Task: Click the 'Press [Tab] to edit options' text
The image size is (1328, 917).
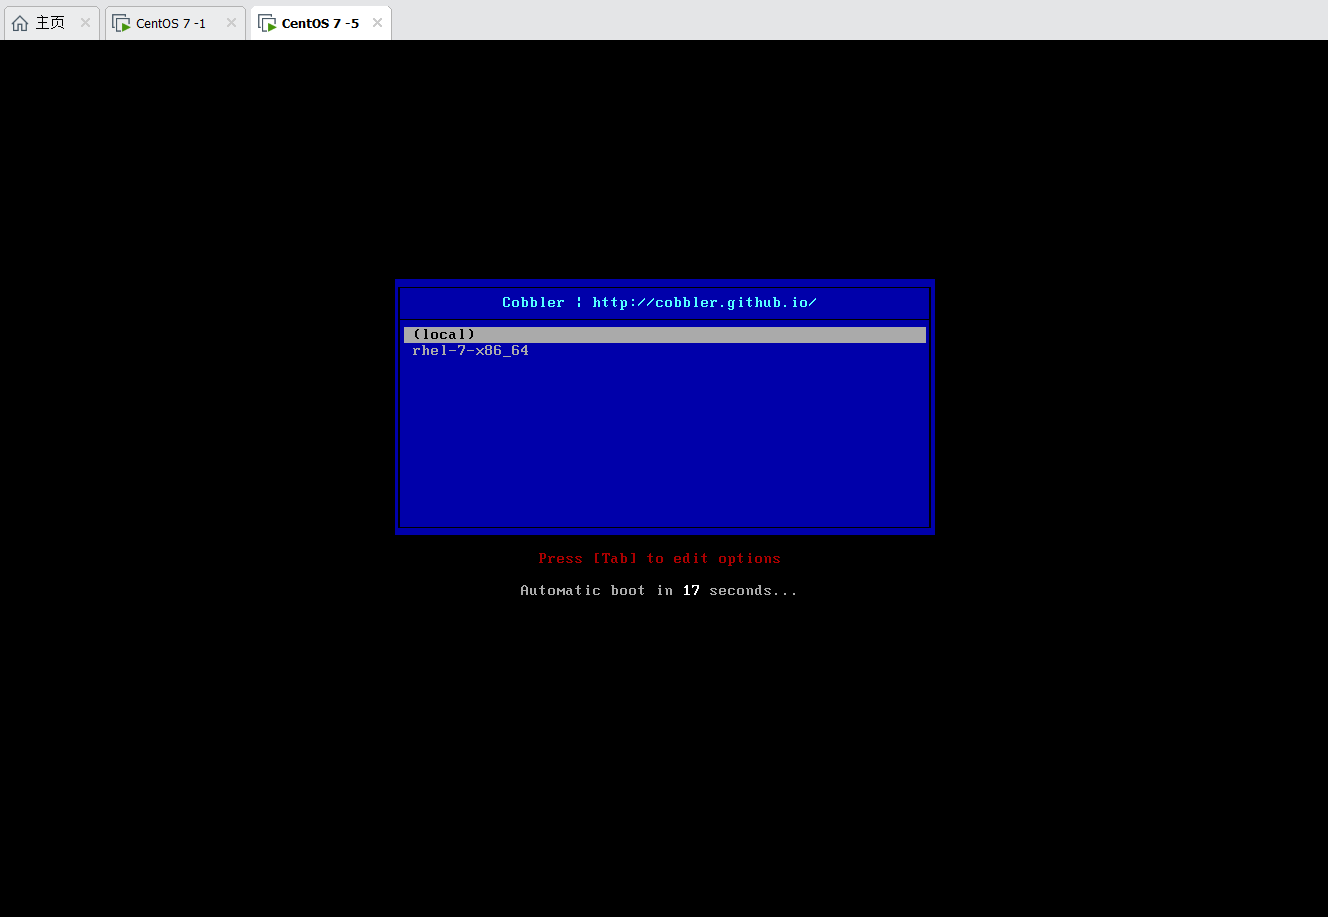Action: pyautogui.click(x=659, y=559)
